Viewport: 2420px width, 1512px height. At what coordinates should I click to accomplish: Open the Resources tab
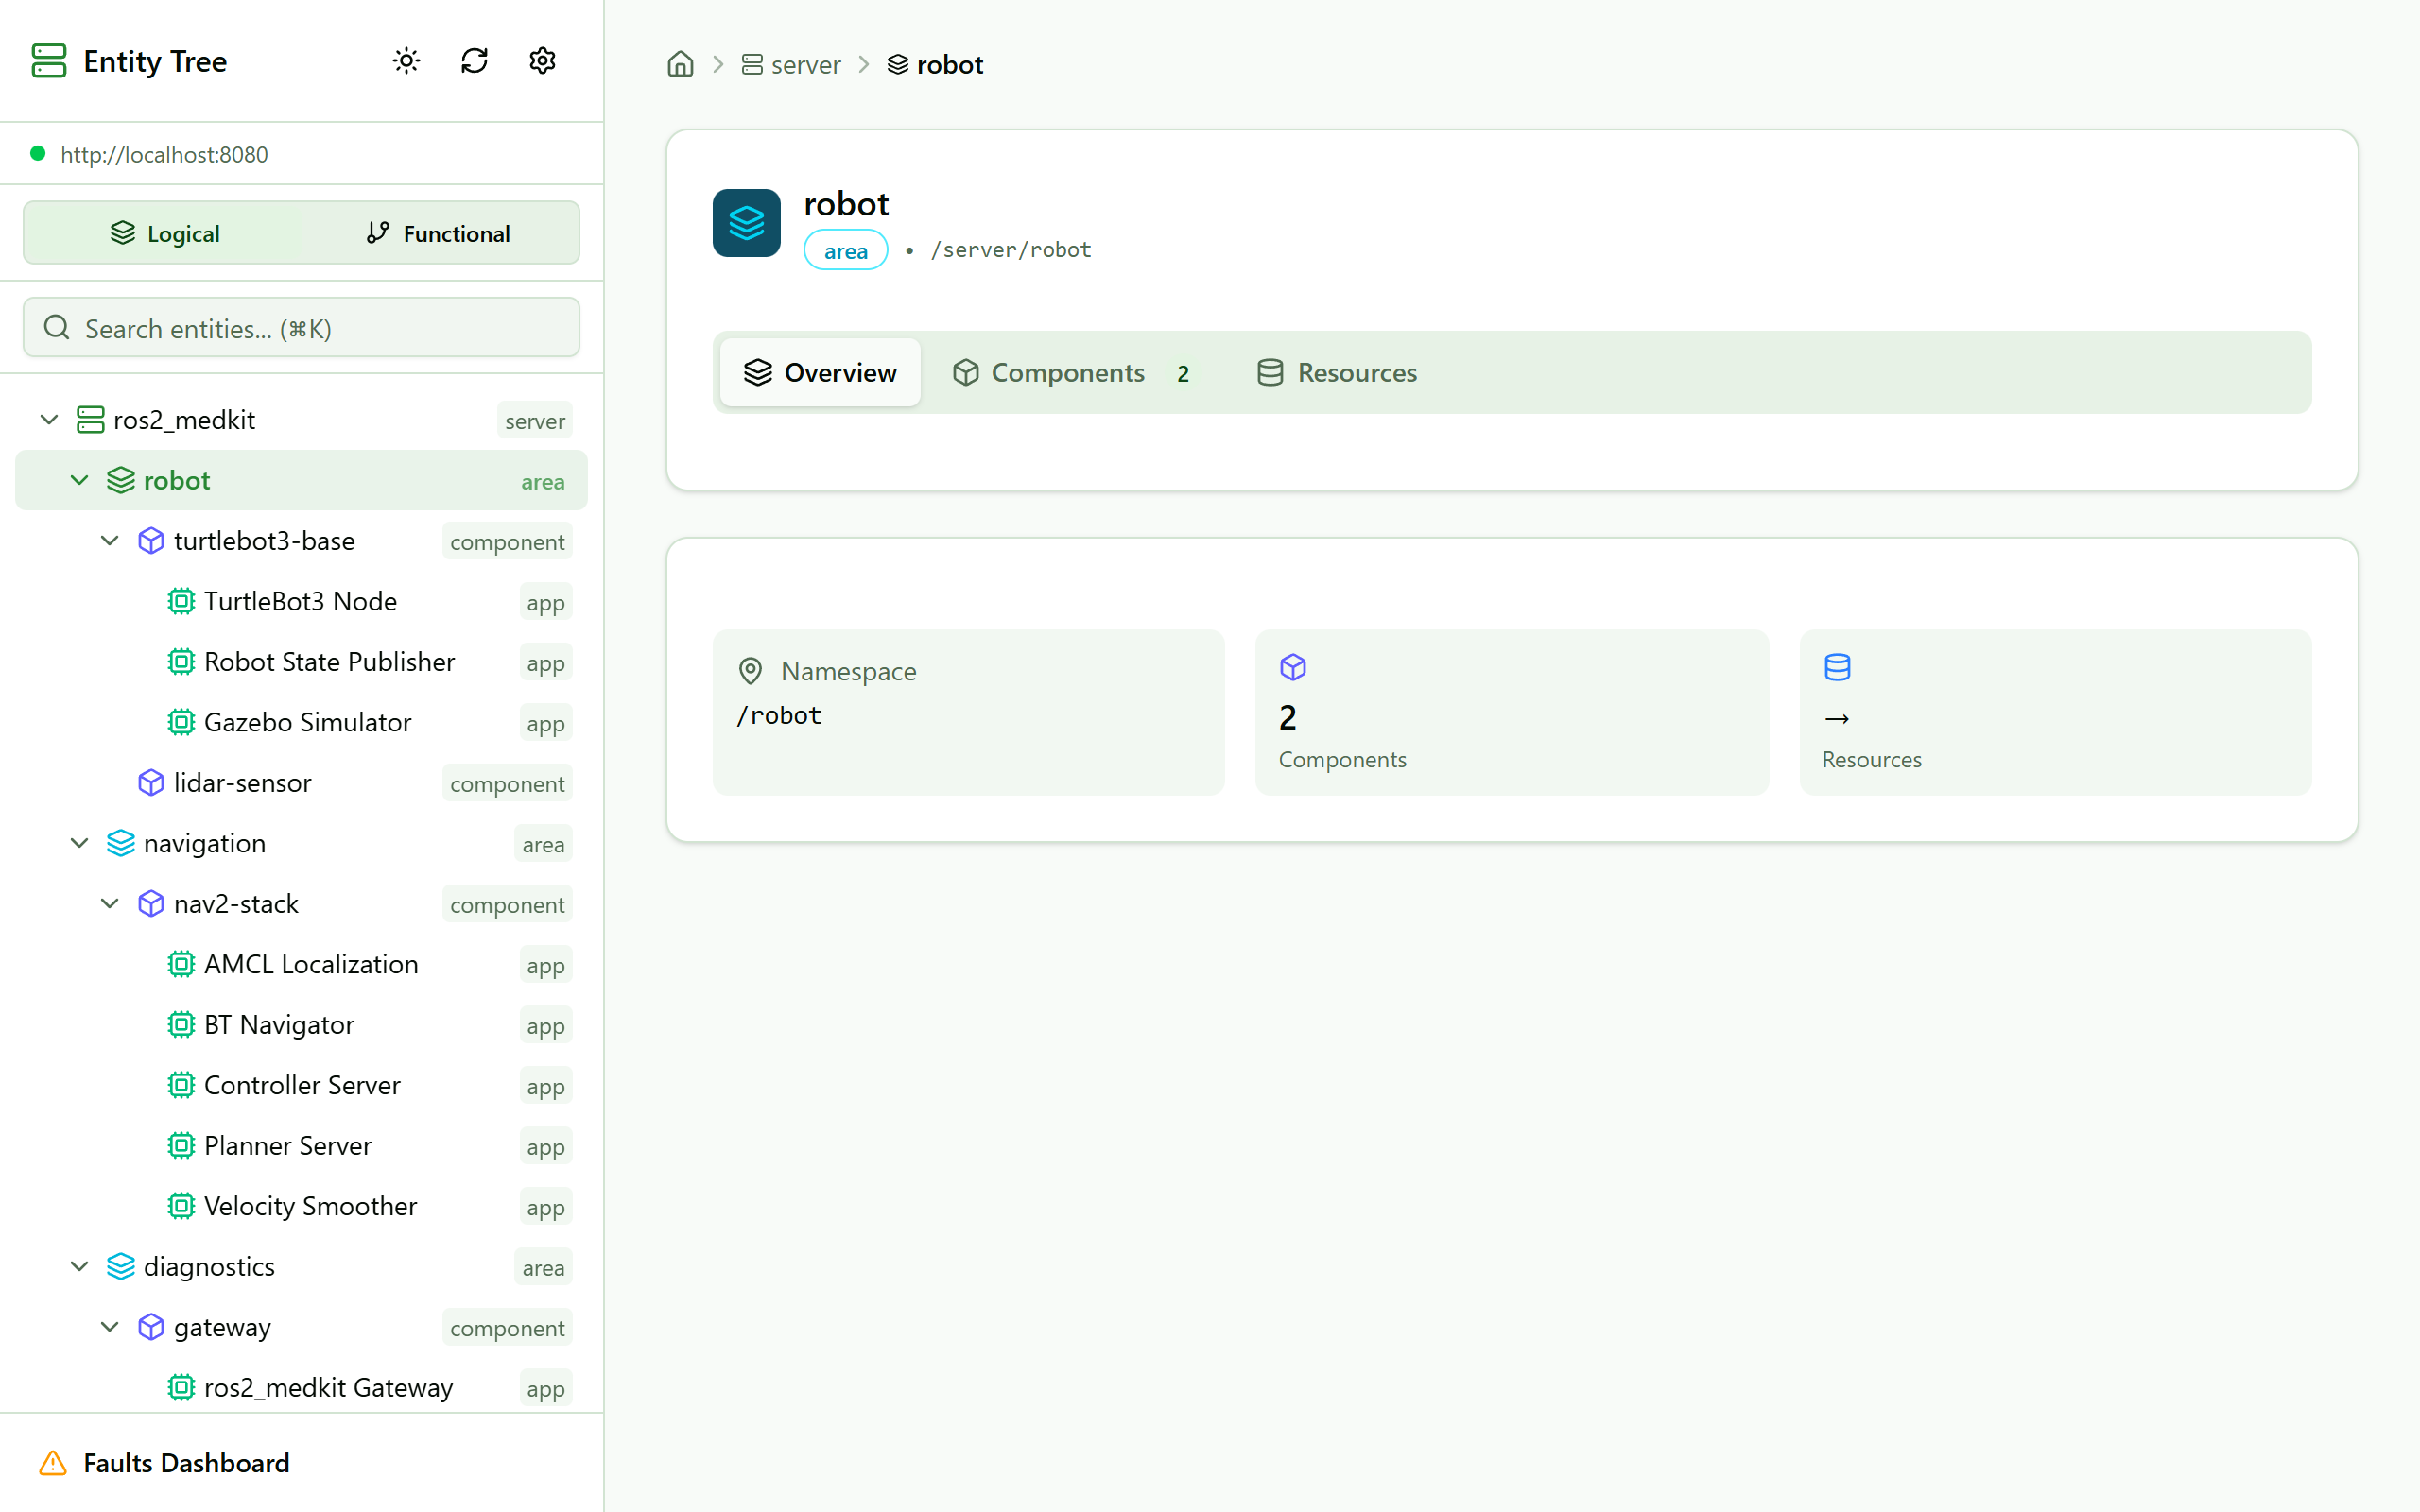[1337, 373]
